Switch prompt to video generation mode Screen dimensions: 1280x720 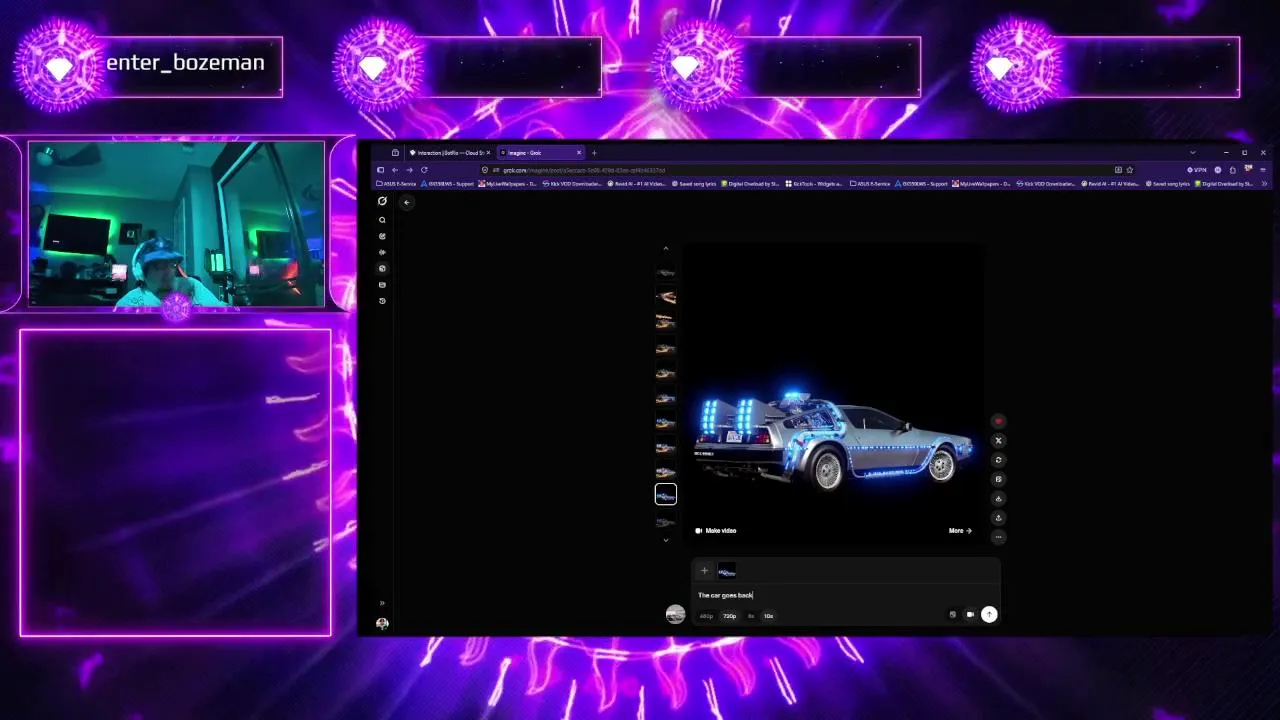[970, 615]
